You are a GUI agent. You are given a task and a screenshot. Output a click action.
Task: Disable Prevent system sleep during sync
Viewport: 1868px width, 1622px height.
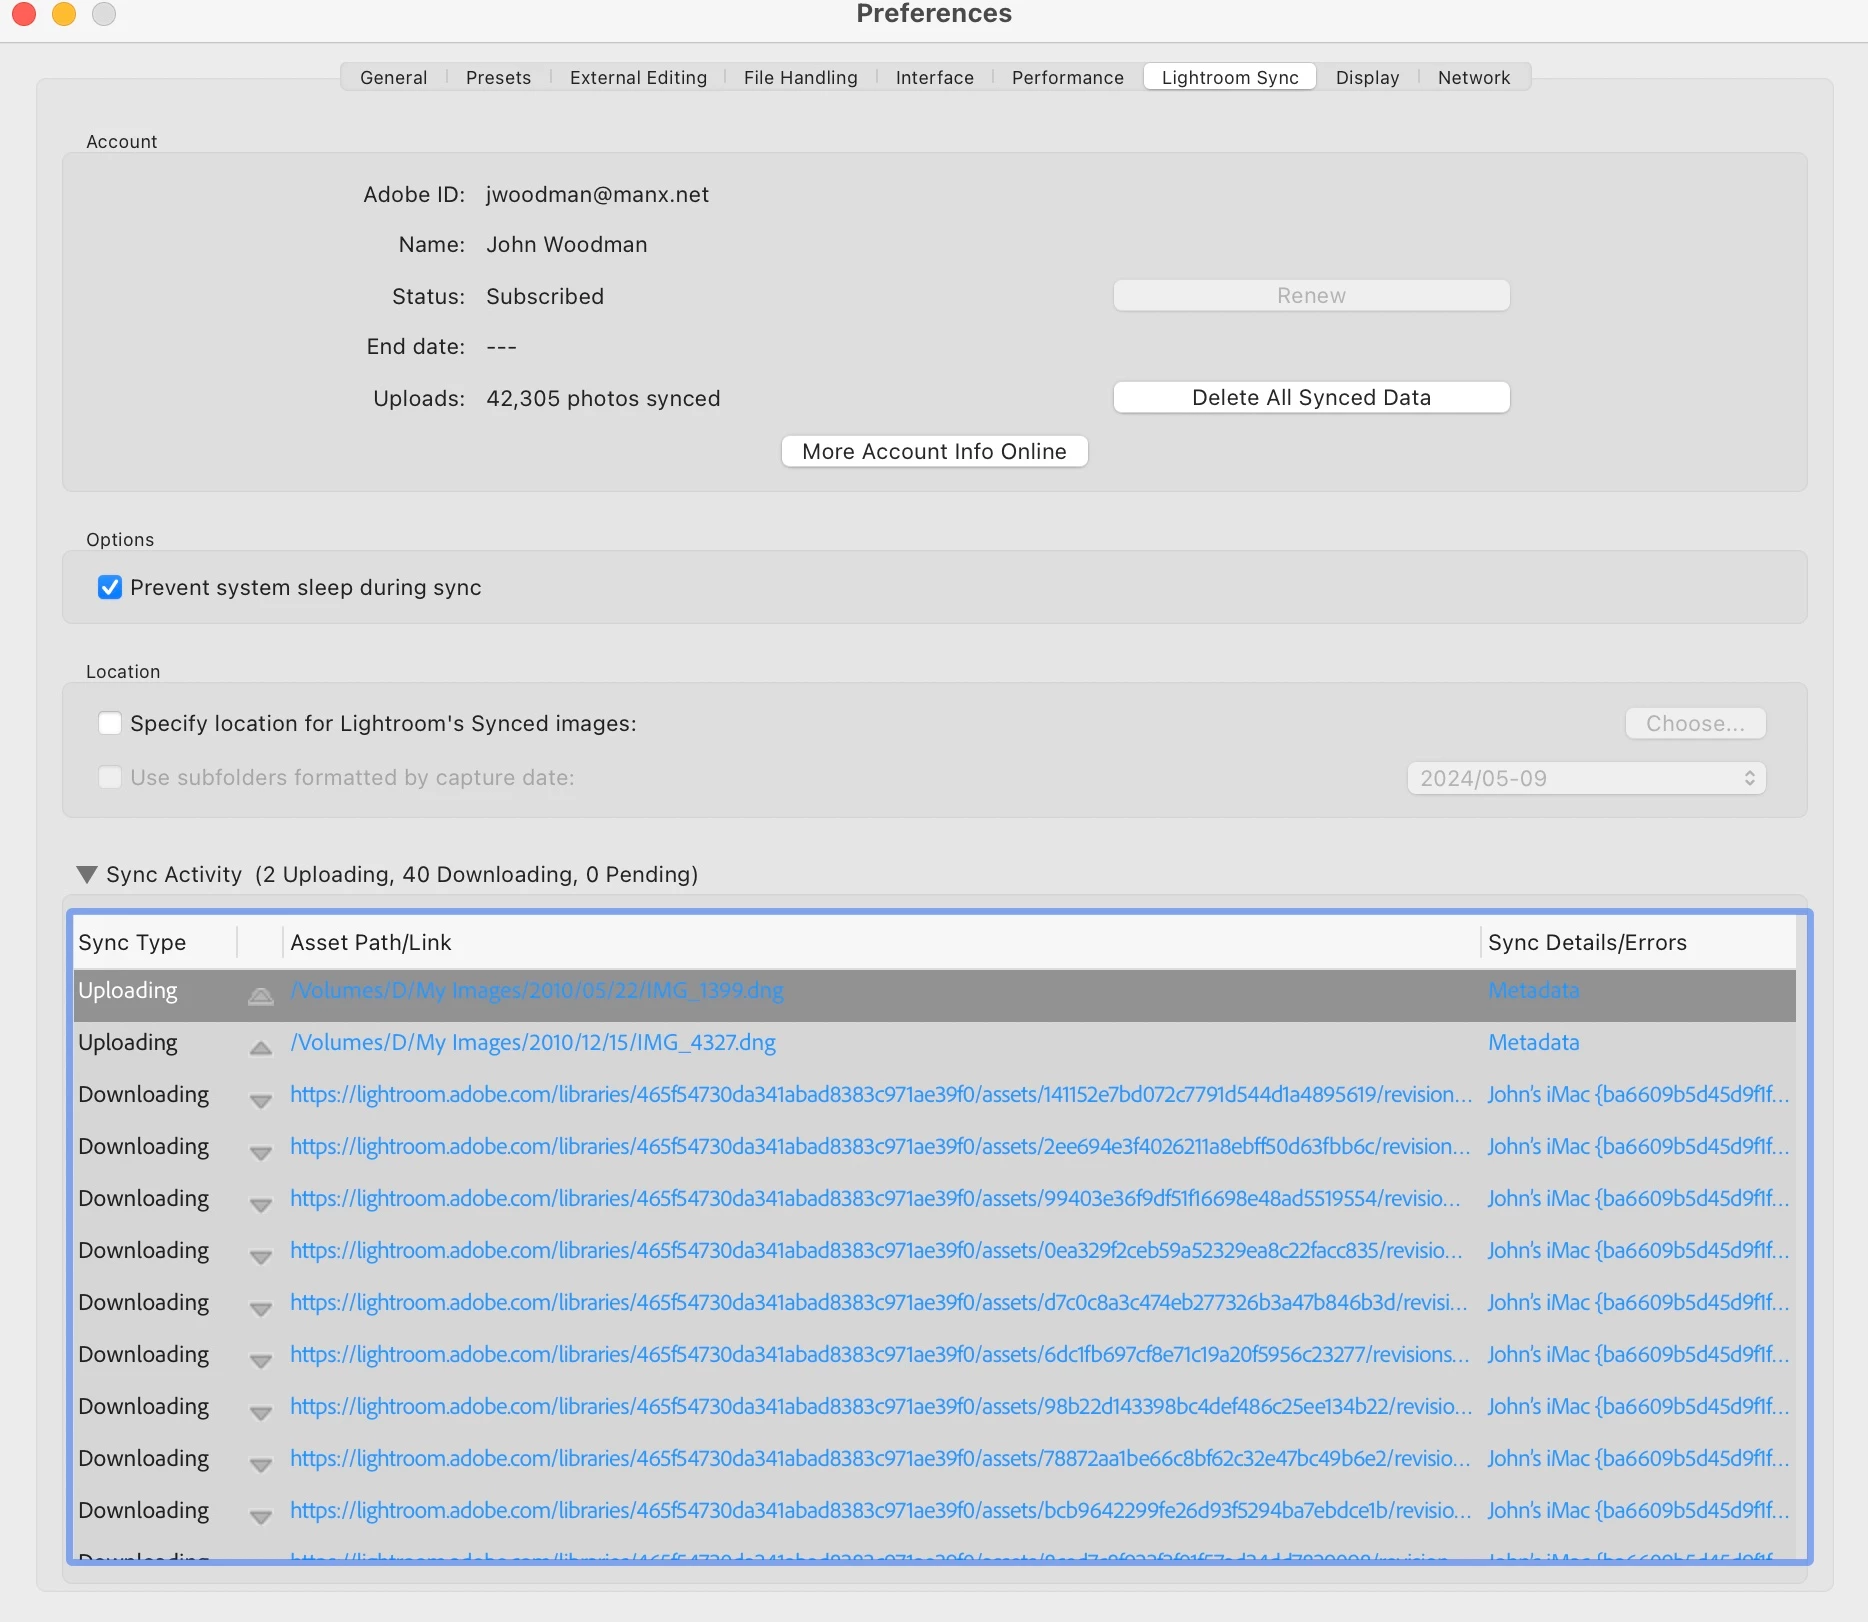(x=110, y=587)
